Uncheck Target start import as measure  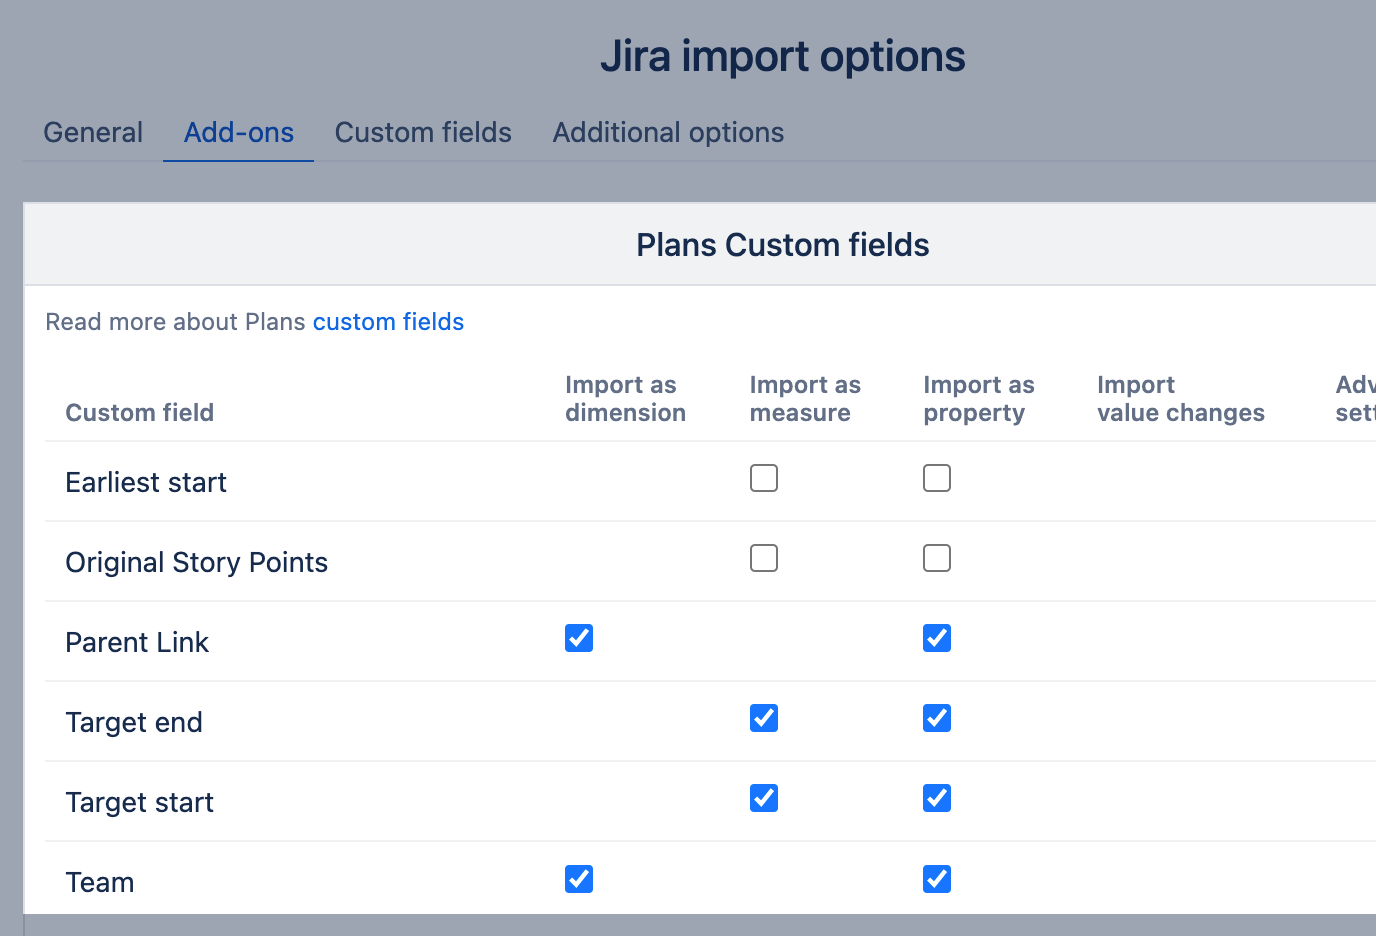click(x=764, y=799)
